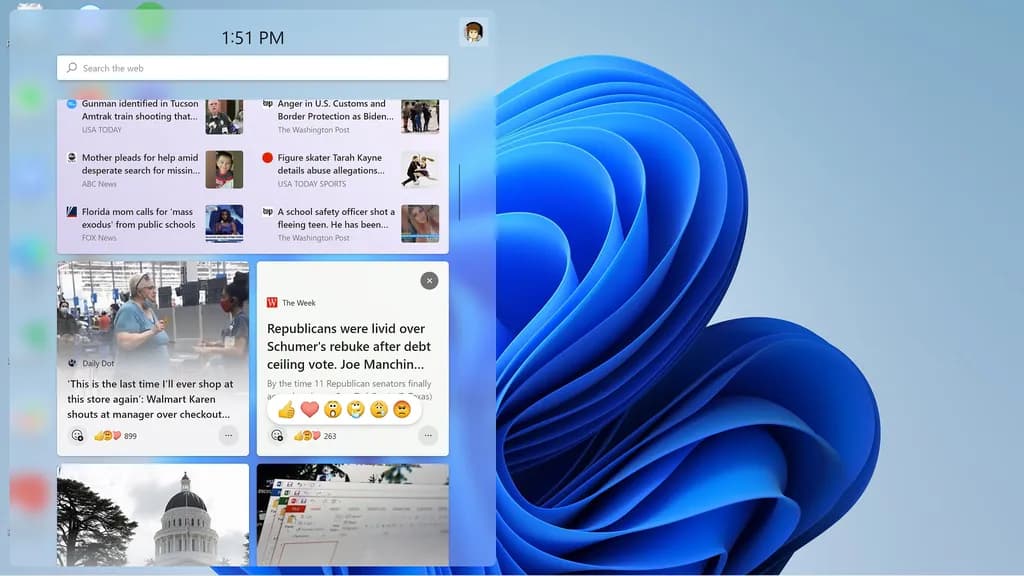Select the angry face reaction emoji
Image resolution: width=1024 pixels, height=576 pixels.
402,409
